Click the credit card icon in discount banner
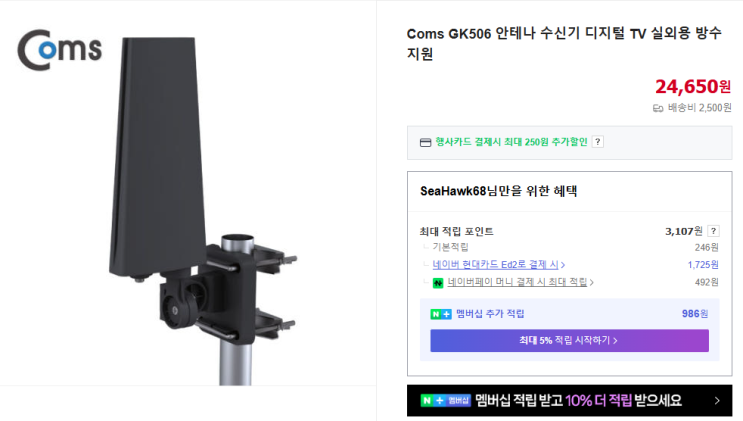 426,142
